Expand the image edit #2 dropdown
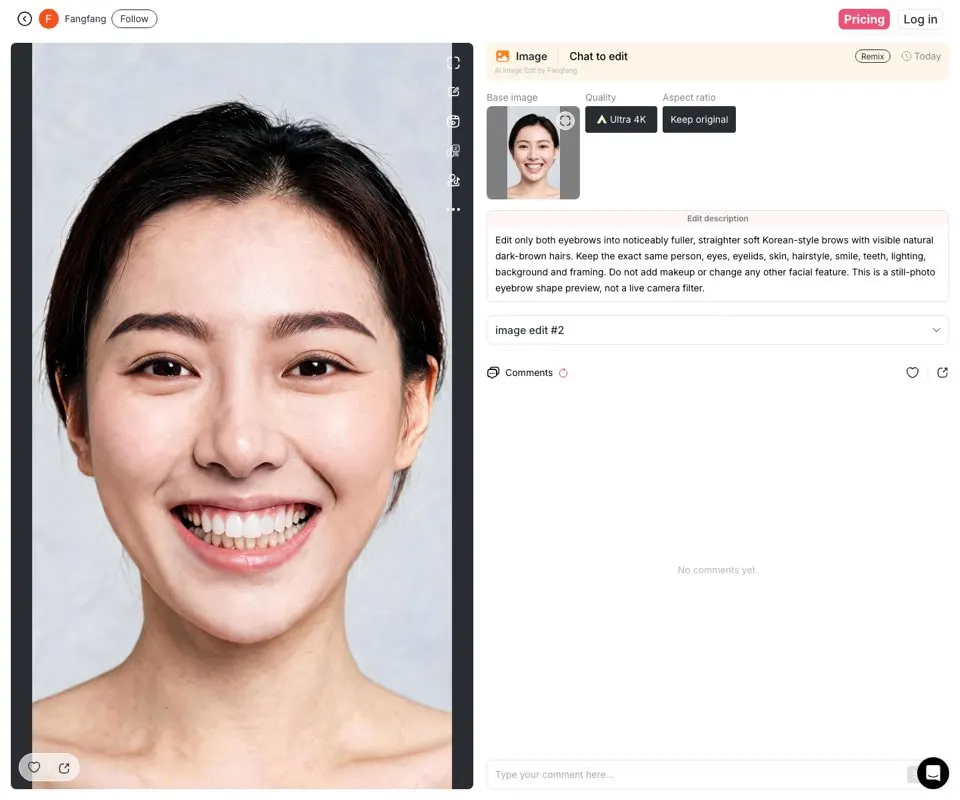Image resolution: width=960 pixels, height=800 pixels. tap(718, 330)
